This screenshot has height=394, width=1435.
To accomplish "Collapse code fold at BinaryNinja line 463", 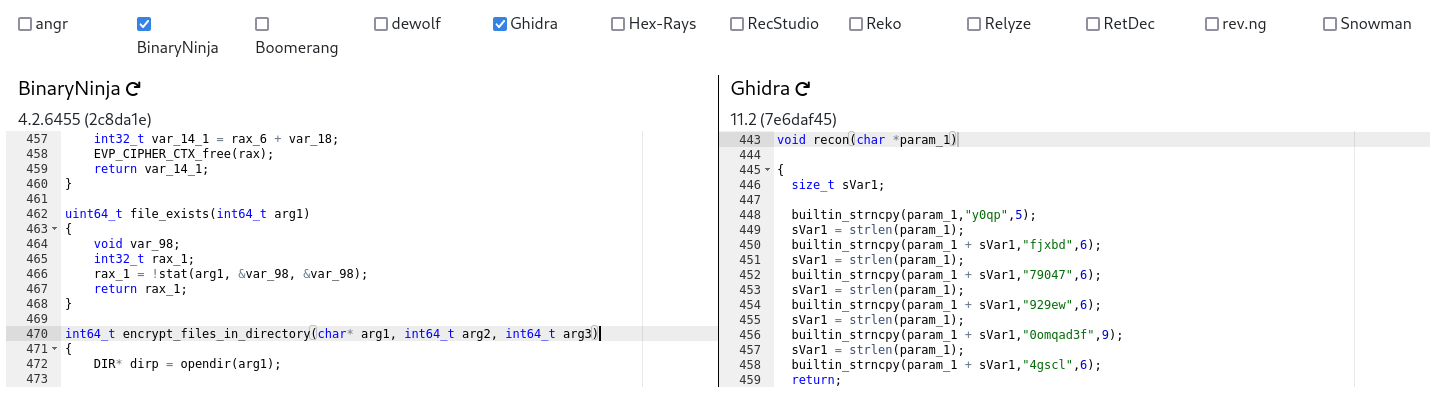I will (x=55, y=229).
